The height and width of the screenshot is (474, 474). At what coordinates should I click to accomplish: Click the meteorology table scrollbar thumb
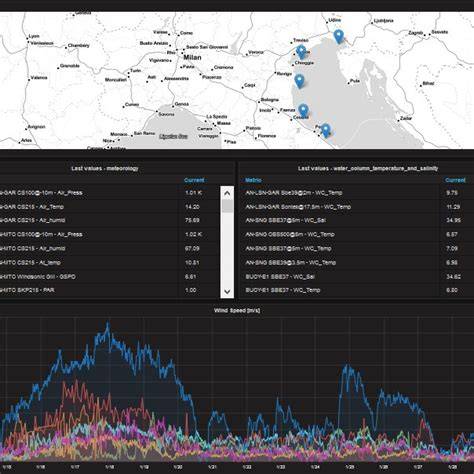tap(227, 206)
